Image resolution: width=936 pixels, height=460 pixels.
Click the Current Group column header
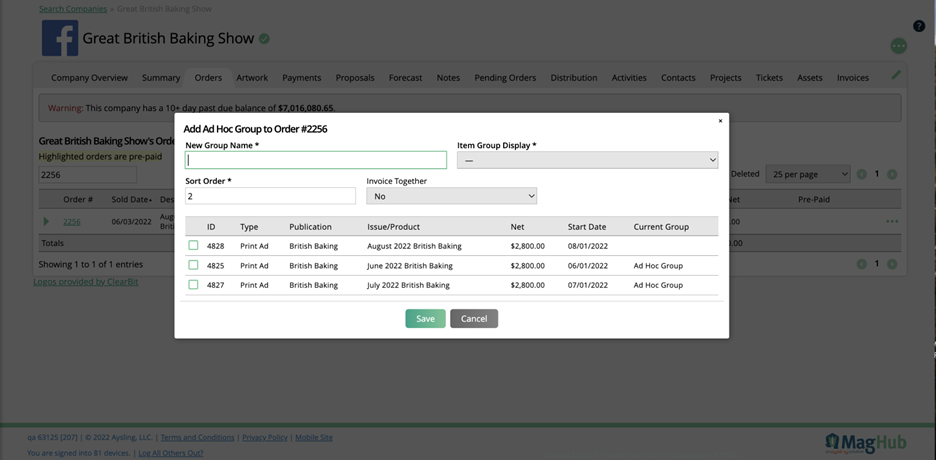661,227
